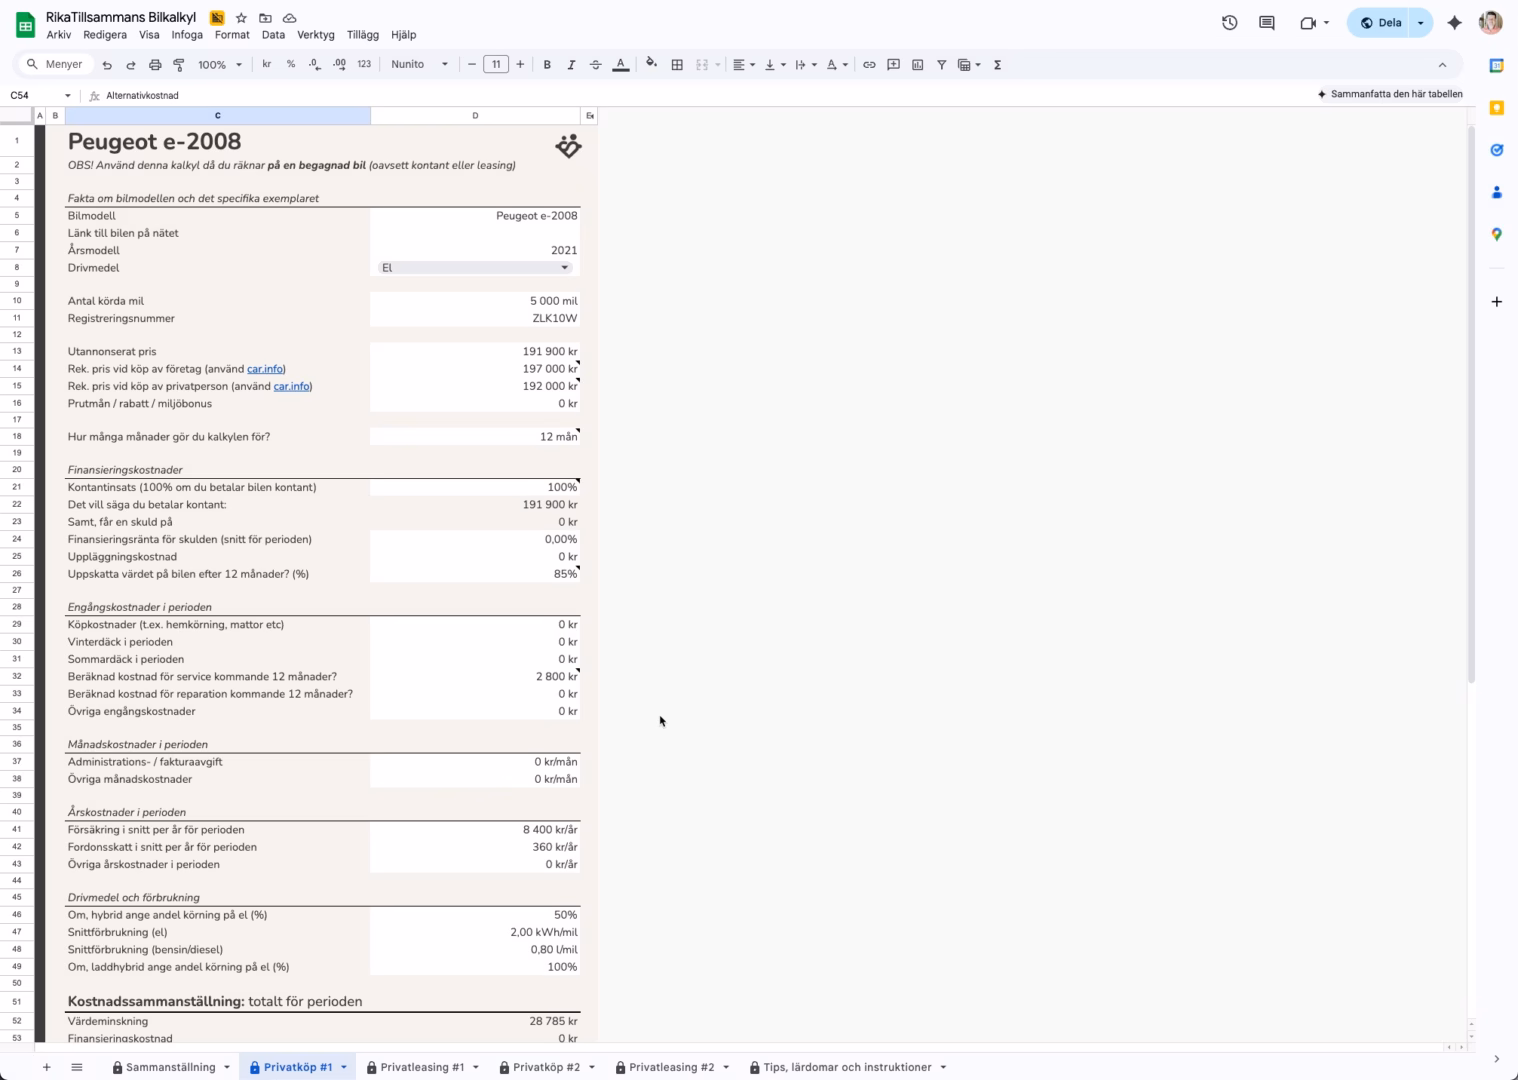Screen dimensions: 1518x1080
Task: Open the Arkiv menu
Action: click(x=59, y=35)
